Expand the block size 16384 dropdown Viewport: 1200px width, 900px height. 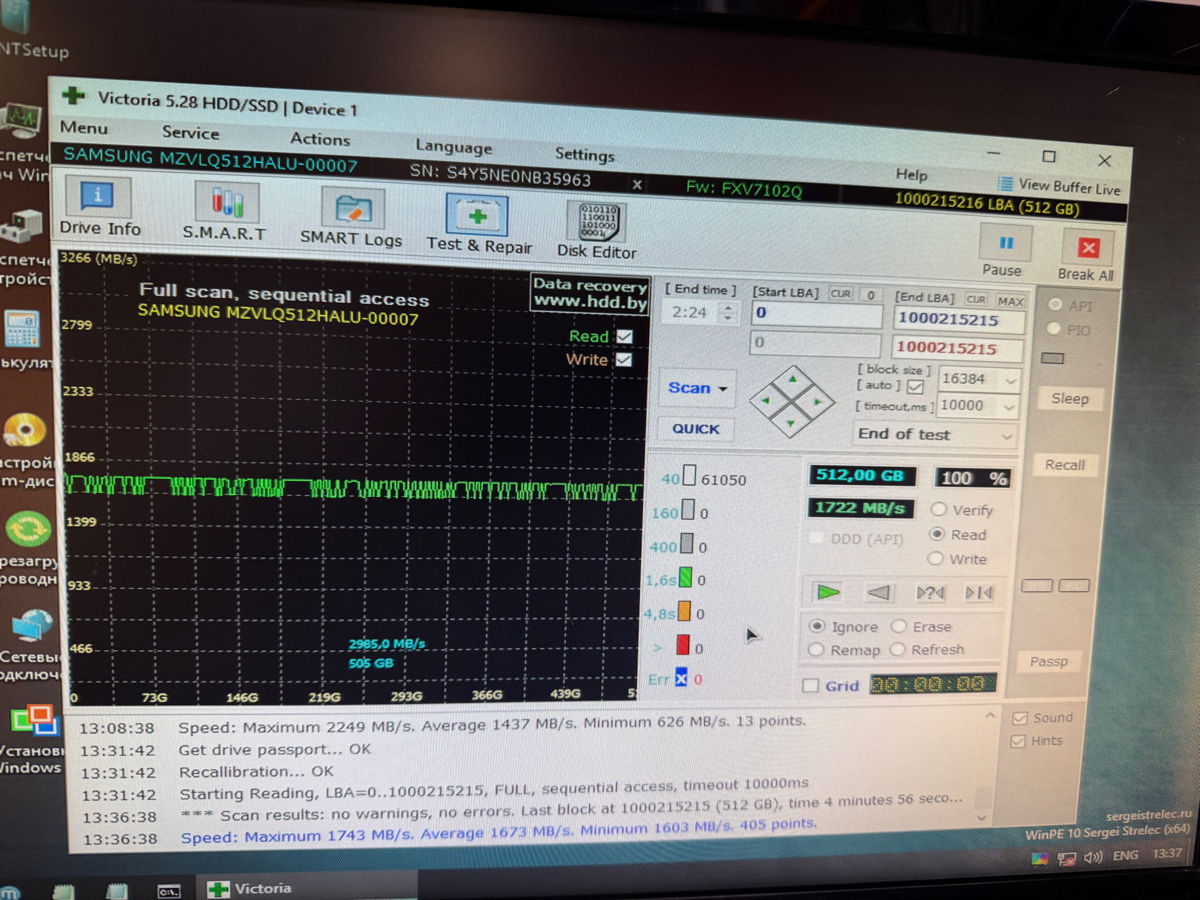coord(1010,381)
